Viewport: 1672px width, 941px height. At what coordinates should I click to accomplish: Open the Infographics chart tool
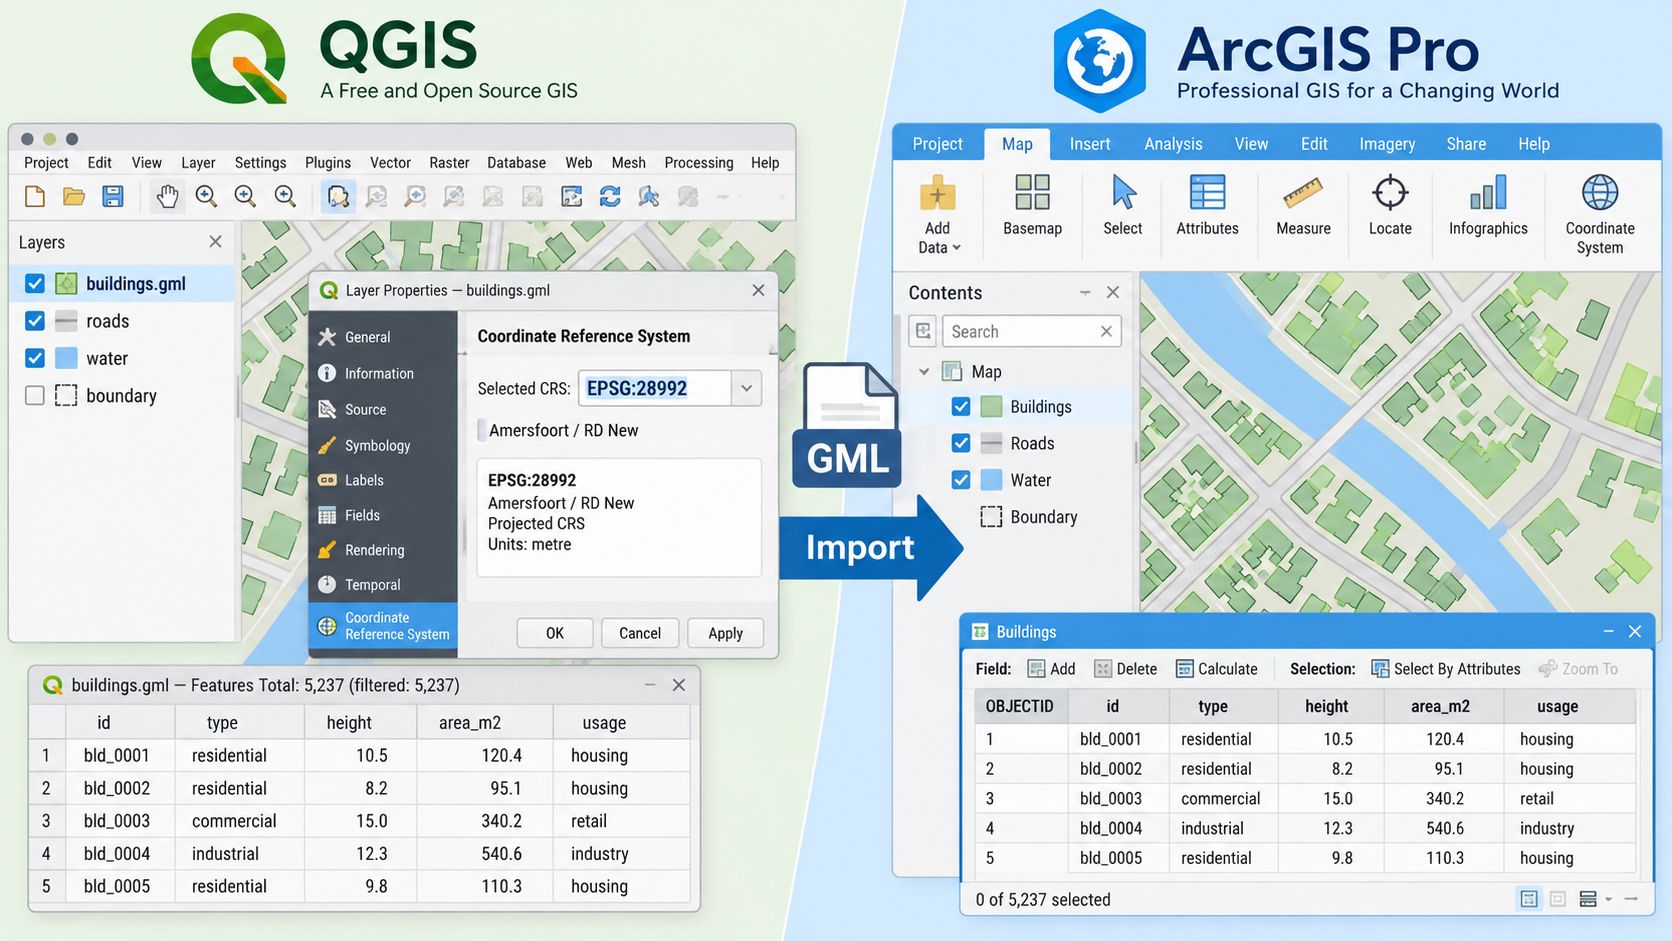tap(1488, 192)
